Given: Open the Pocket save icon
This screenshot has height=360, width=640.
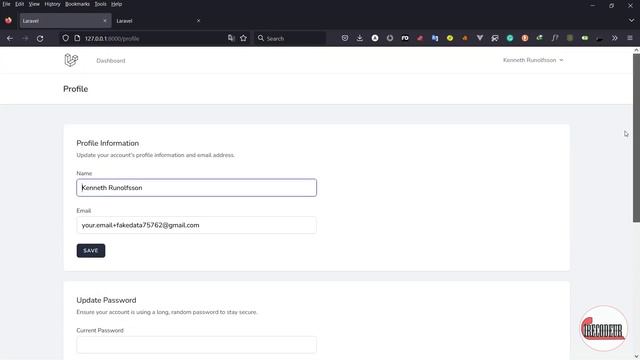Looking at the screenshot, I should click(x=345, y=38).
